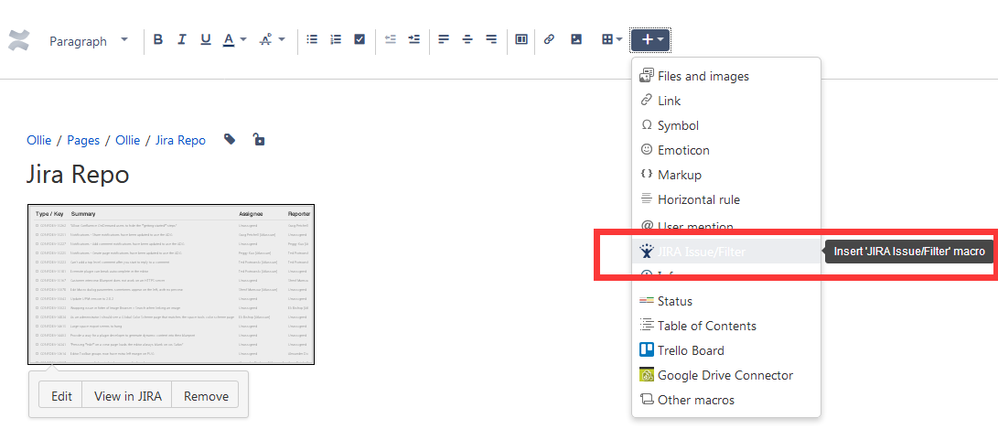Select the JIRA issues macro placeholder
The width and height of the screenshot is (998, 429).
pyautogui.click(x=171, y=284)
